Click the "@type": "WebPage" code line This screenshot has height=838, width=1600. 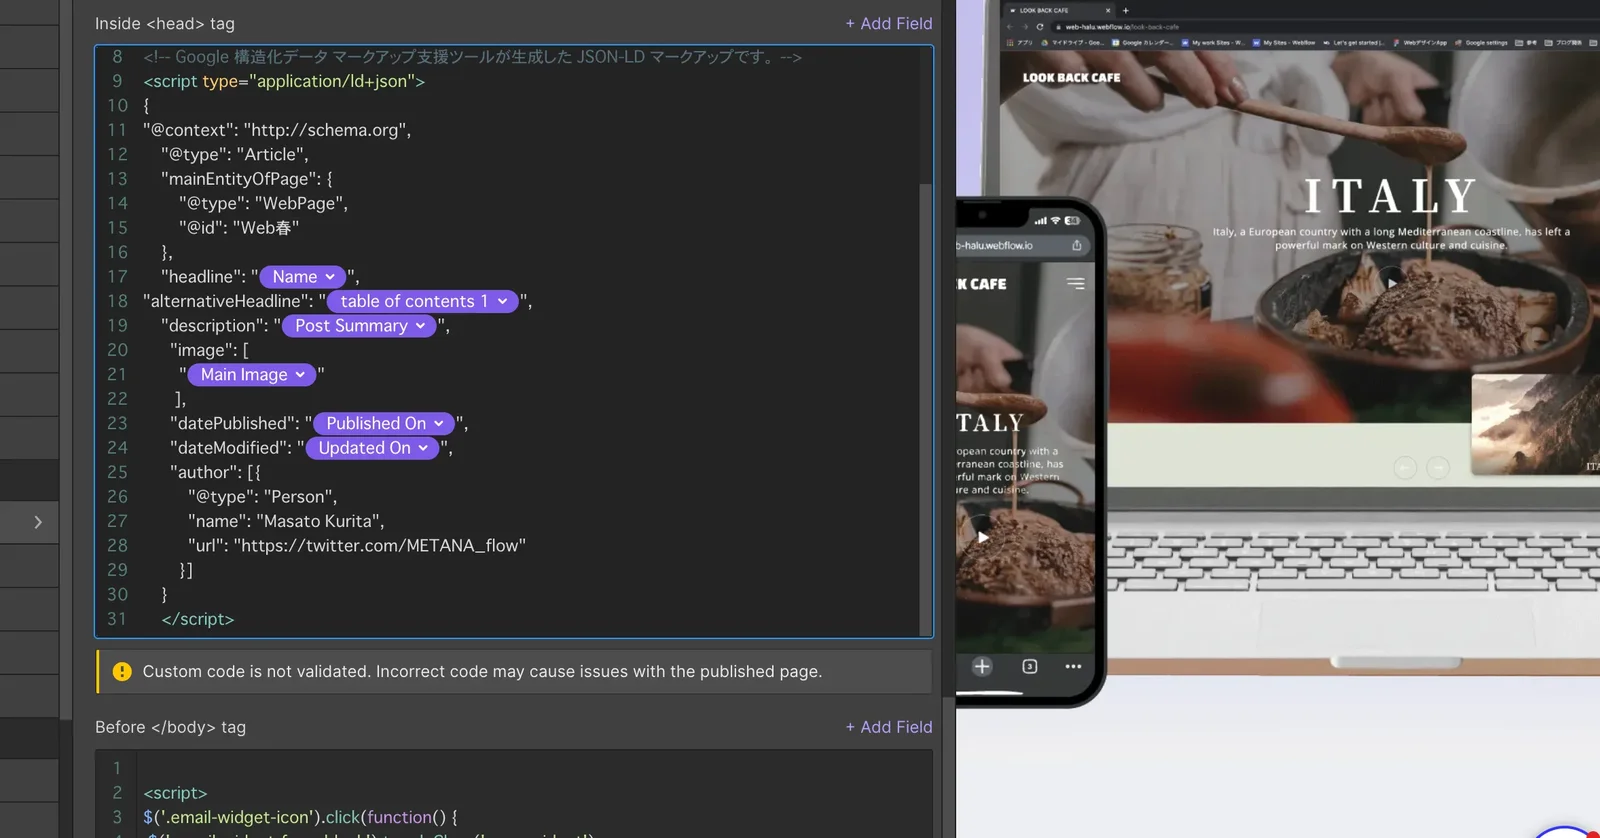pyautogui.click(x=264, y=203)
